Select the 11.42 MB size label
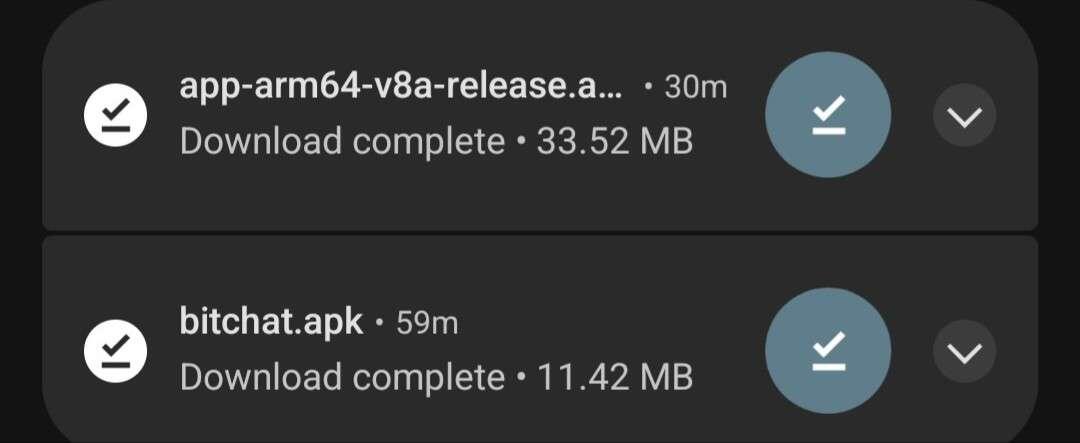This screenshot has height=443, width=1080. (x=614, y=377)
